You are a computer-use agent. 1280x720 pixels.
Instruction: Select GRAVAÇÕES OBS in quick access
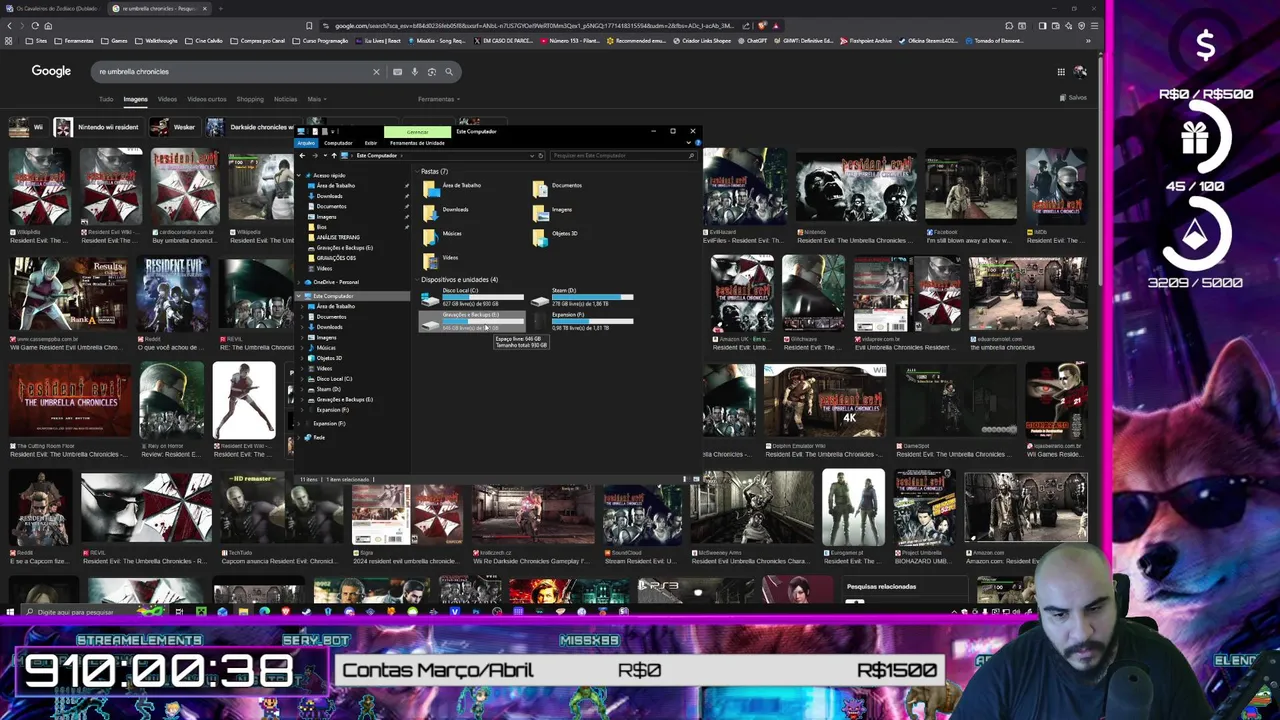[335, 258]
